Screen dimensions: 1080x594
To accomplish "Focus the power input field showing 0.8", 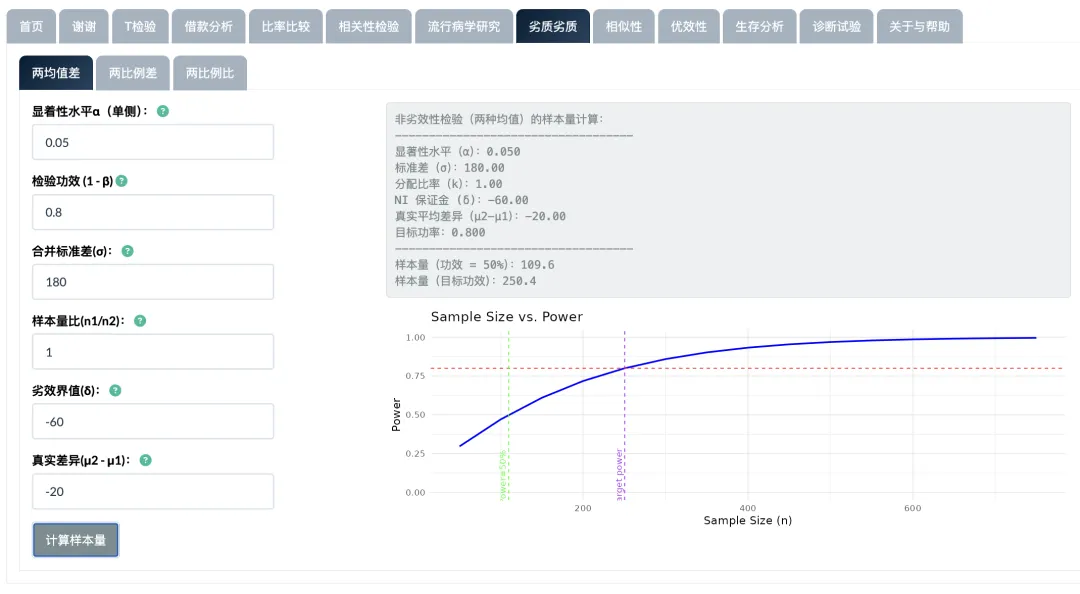I will pyautogui.click(x=153, y=212).
